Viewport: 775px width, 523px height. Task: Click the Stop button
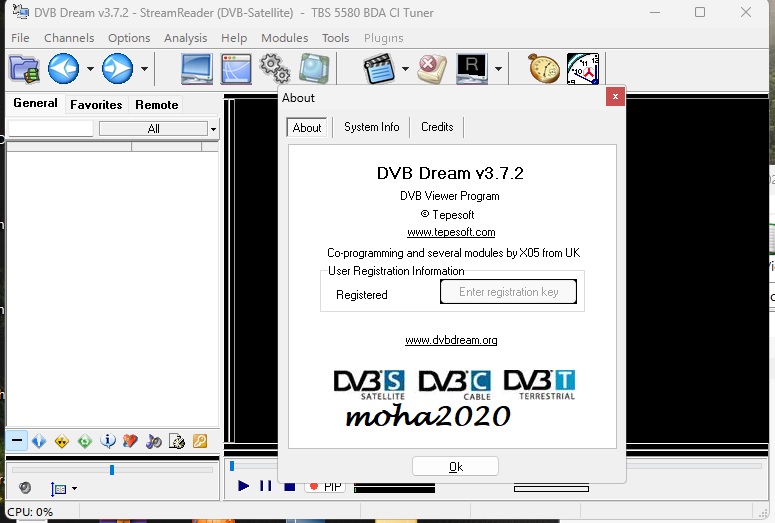(x=290, y=487)
